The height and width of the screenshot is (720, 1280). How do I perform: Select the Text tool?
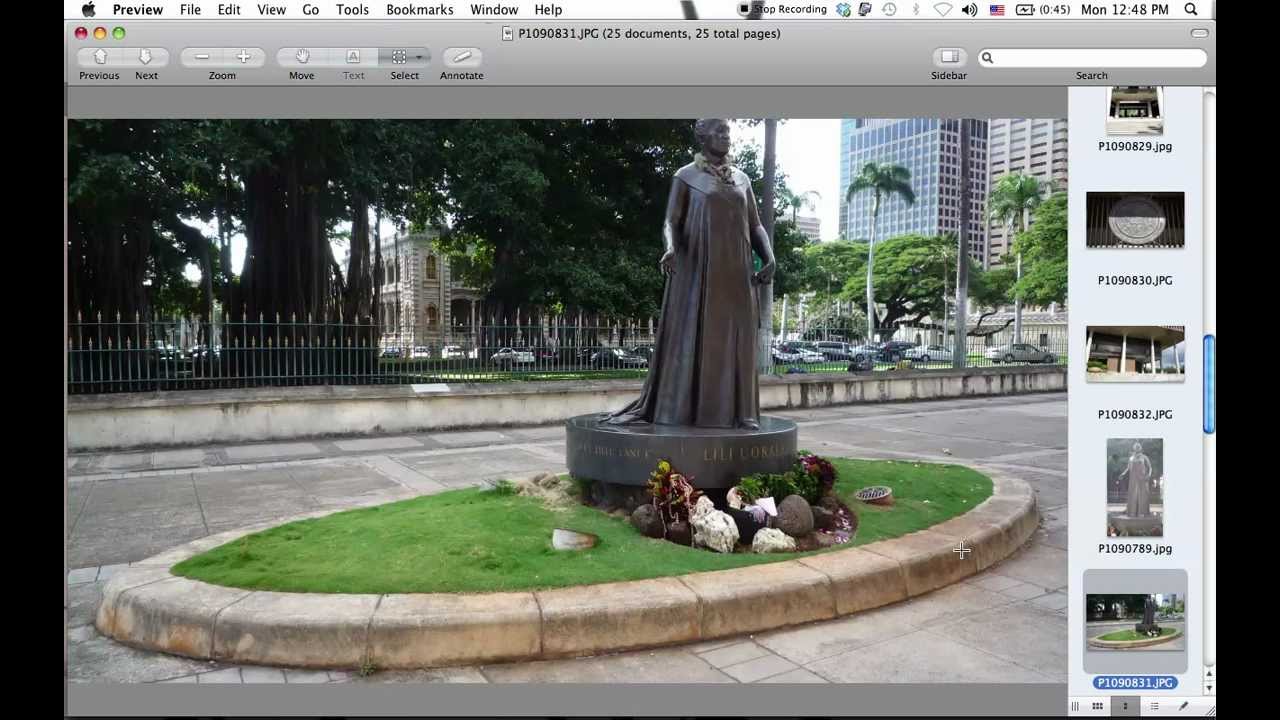pyautogui.click(x=353, y=57)
